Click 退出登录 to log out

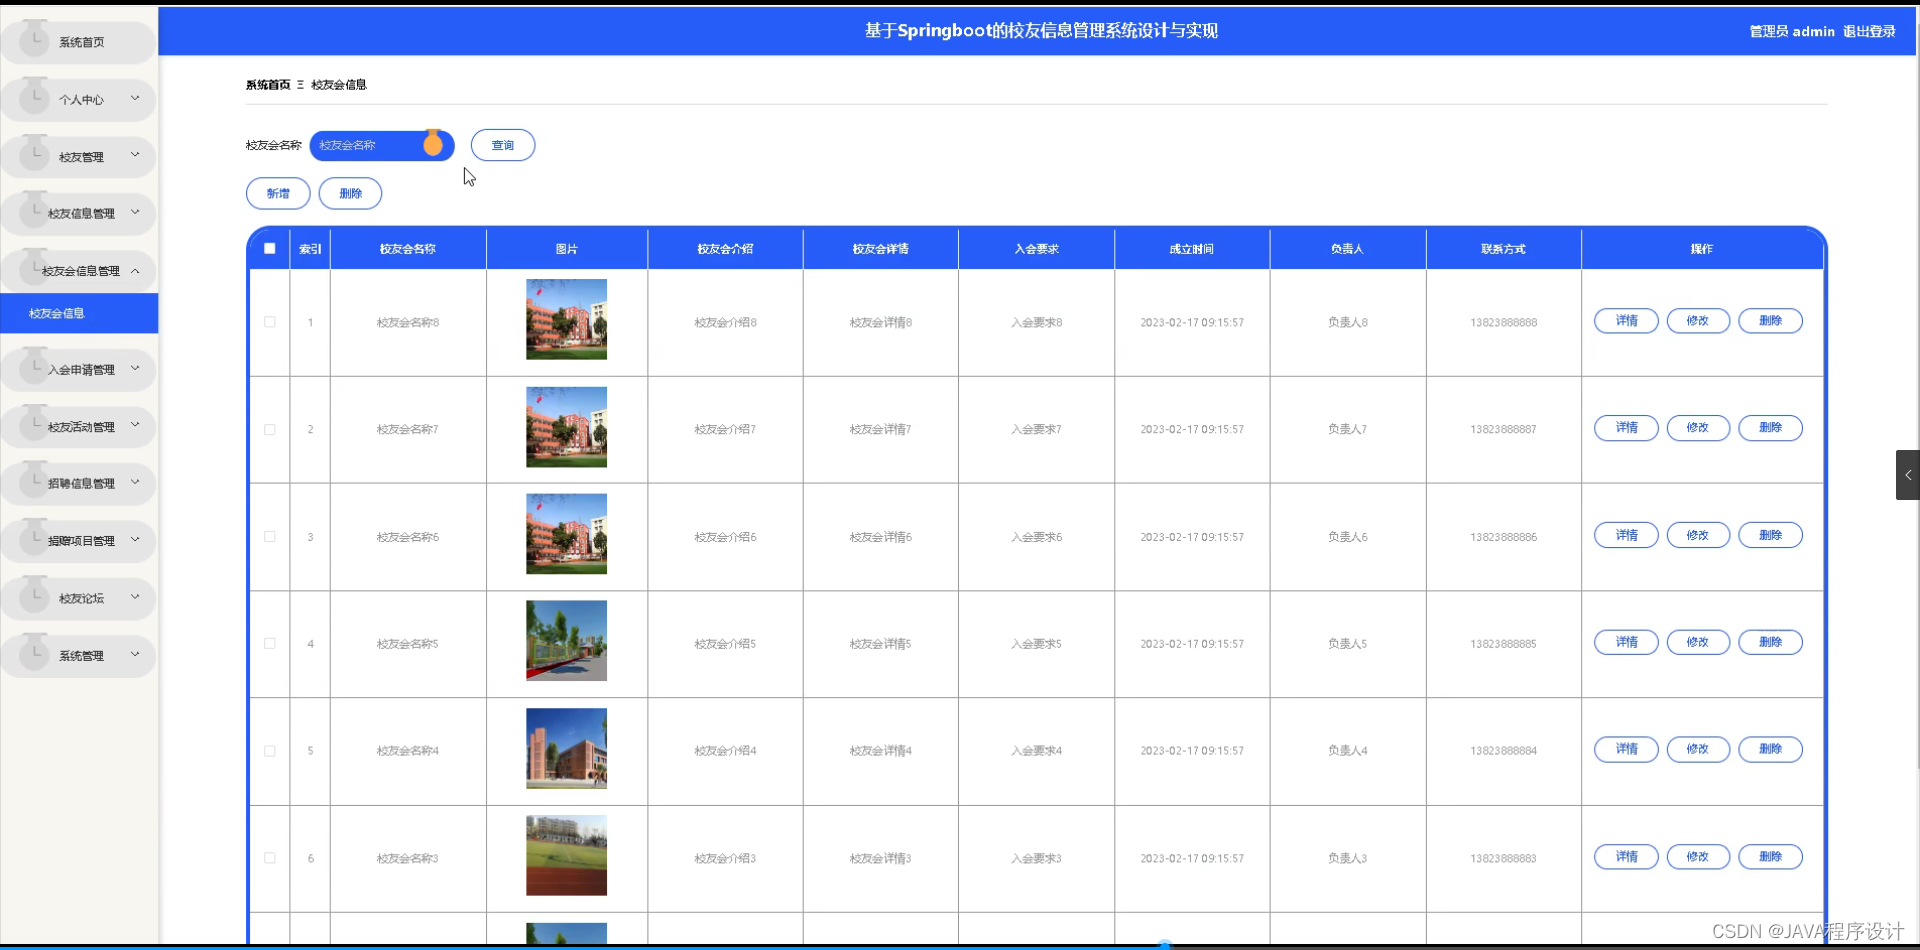[1869, 31]
